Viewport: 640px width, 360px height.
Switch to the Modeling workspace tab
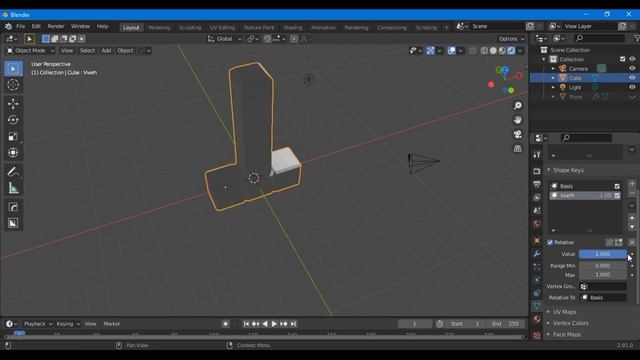pyautogui.click(x=159, y=27)
